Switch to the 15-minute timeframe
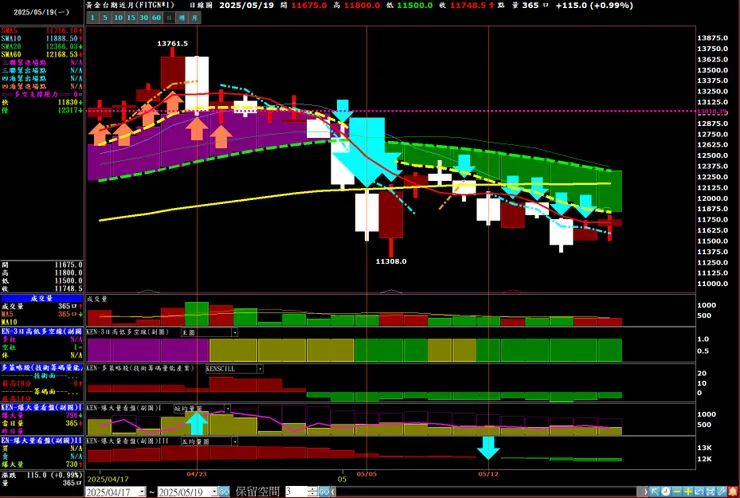 click(131, 18)
